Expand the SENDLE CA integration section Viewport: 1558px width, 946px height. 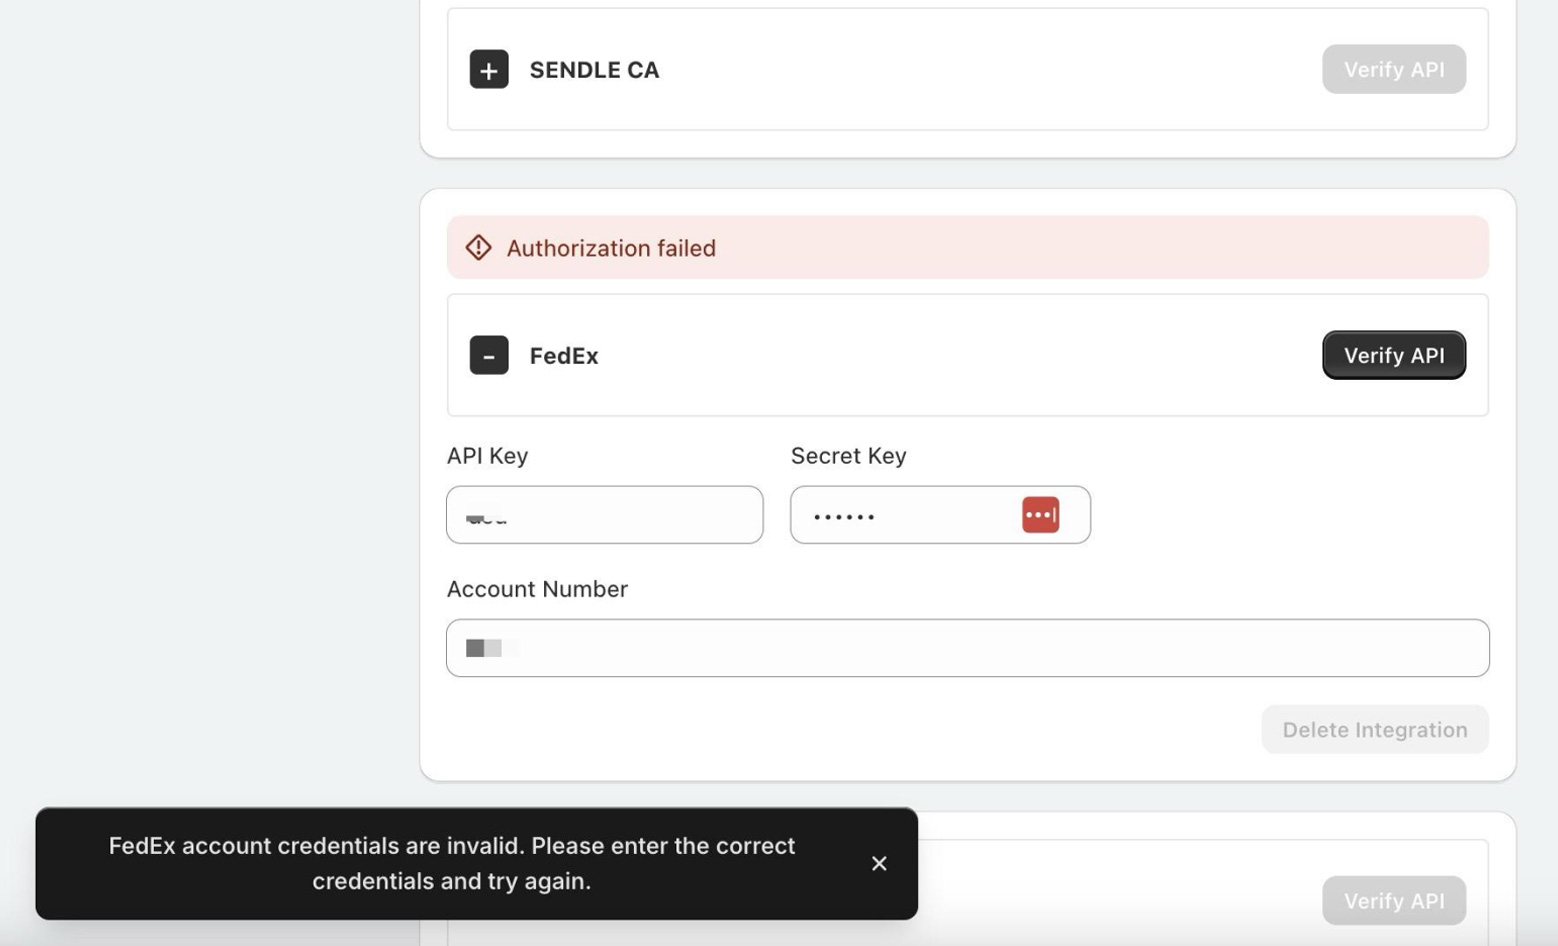tap(489, 69)
